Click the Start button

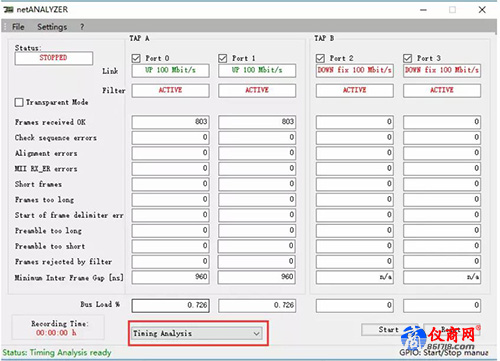389,330
